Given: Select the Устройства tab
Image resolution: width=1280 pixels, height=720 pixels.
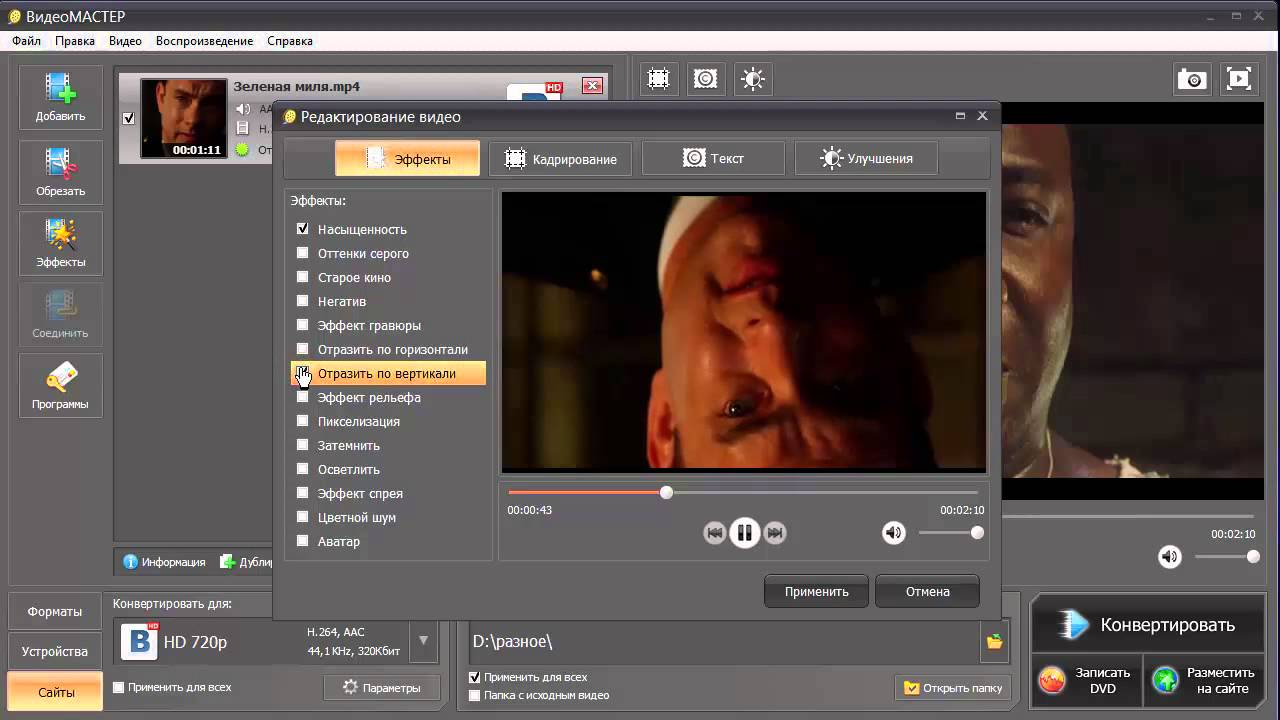Looking at the screenshot, I should [x=55, y=651].
